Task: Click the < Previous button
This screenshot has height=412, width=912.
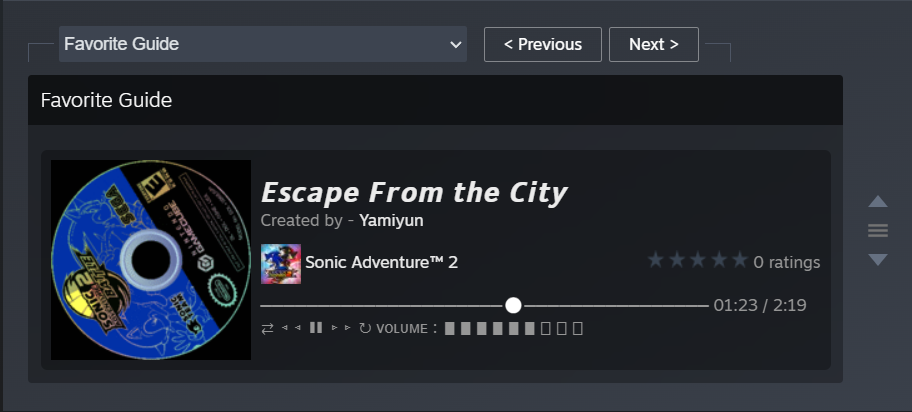Action: pos(543,44)
